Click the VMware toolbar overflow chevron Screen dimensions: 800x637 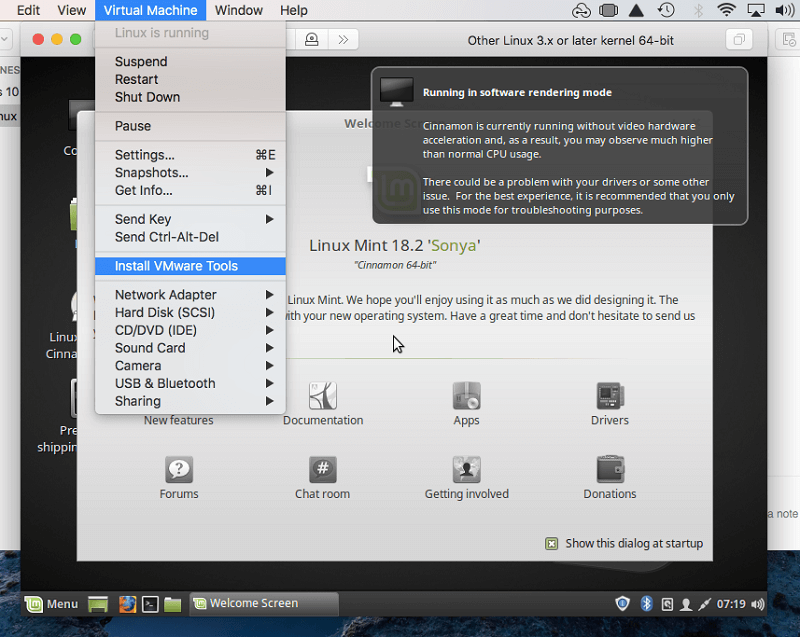pos(343,39)
